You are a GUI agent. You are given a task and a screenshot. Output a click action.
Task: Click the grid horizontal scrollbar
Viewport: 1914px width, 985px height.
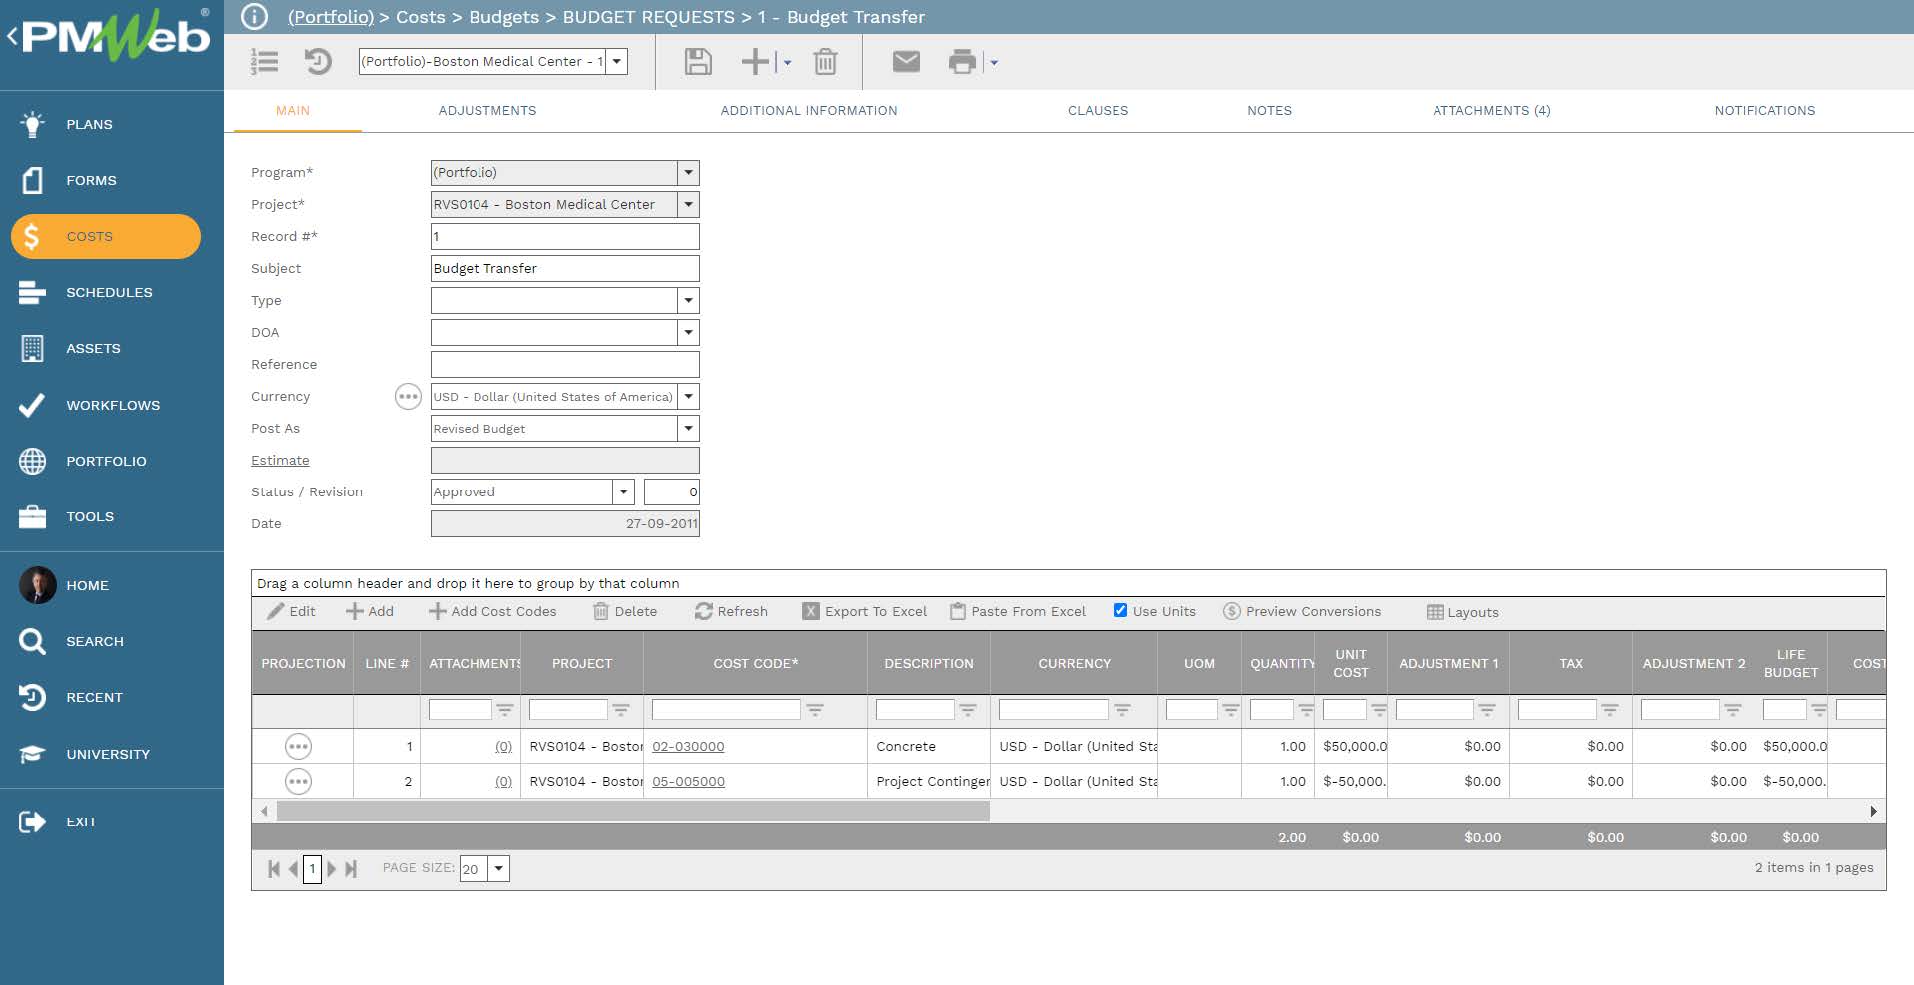632,812
